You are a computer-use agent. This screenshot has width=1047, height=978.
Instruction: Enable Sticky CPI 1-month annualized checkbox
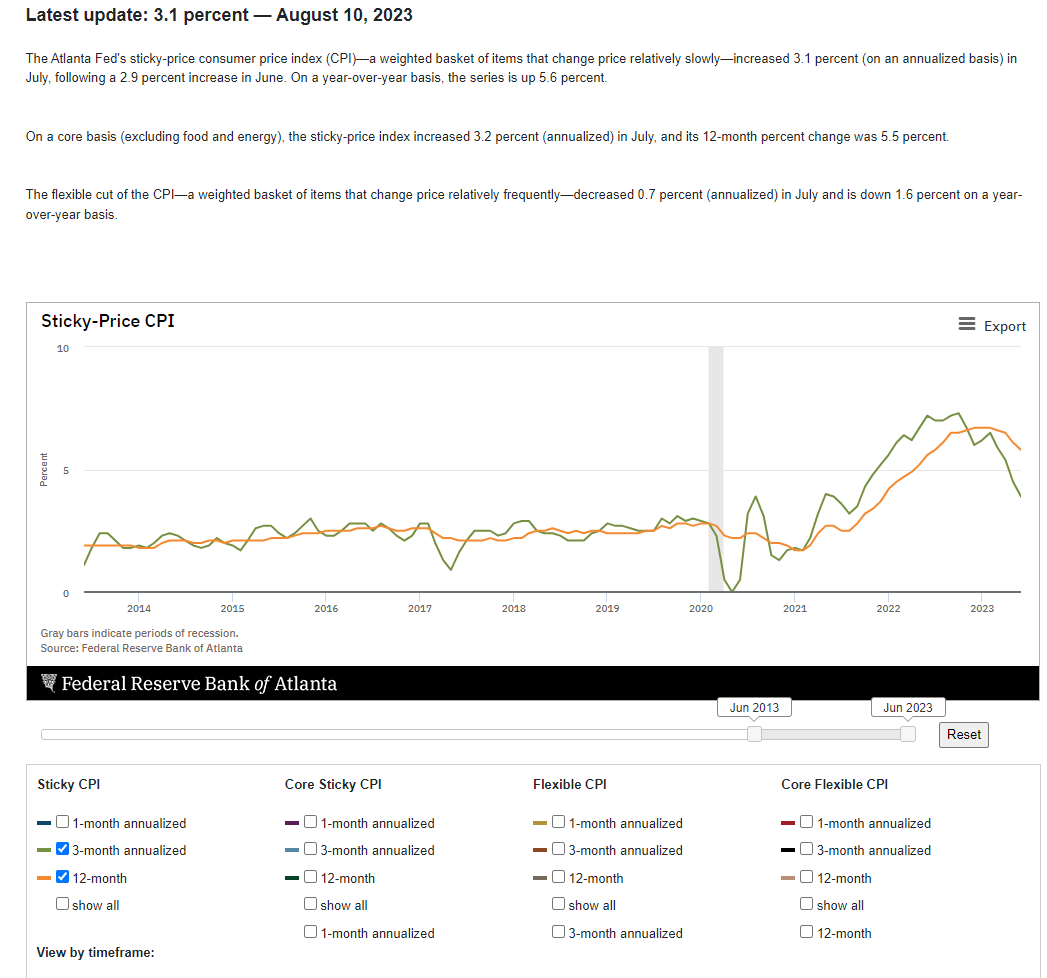[x=62, y=822]
